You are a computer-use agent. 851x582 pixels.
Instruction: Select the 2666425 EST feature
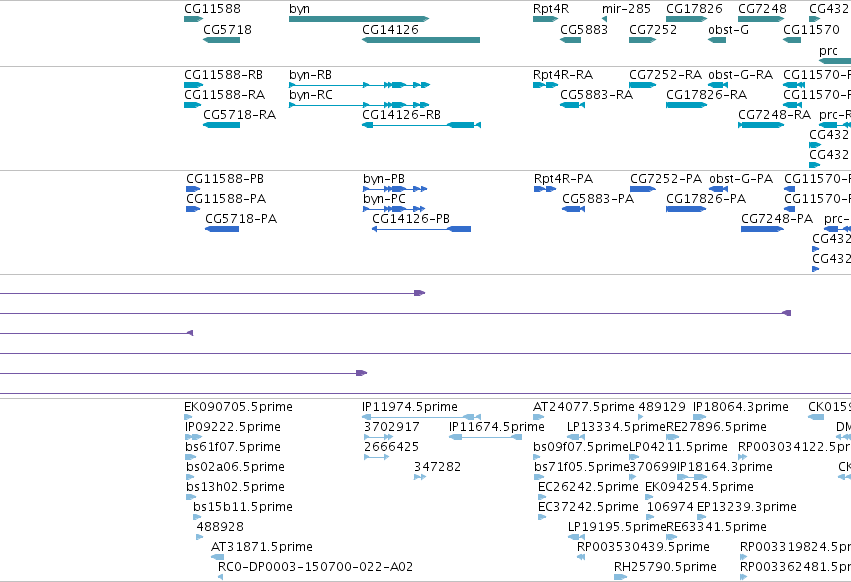click(x=376, y=457)
